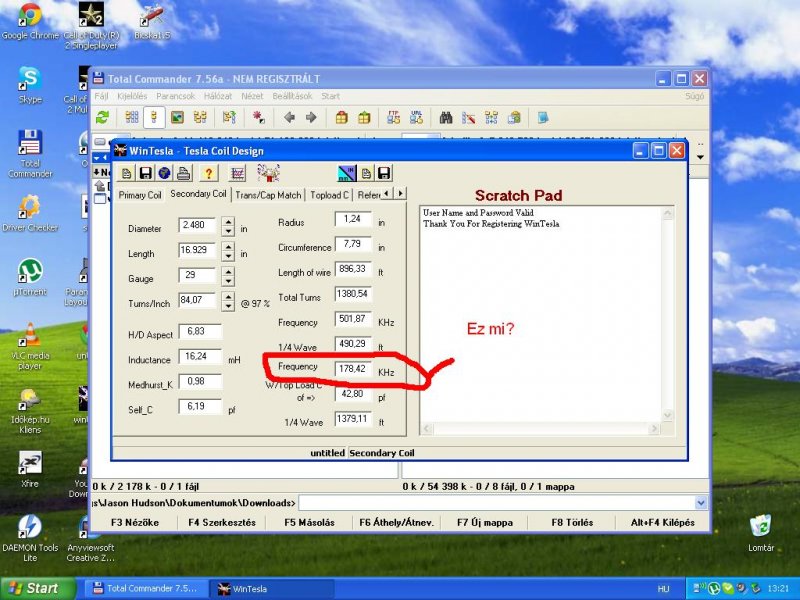Open FTP connection icon in Total Commander
The width and height of the screenshot is (800, 600).
coord(393,118)
